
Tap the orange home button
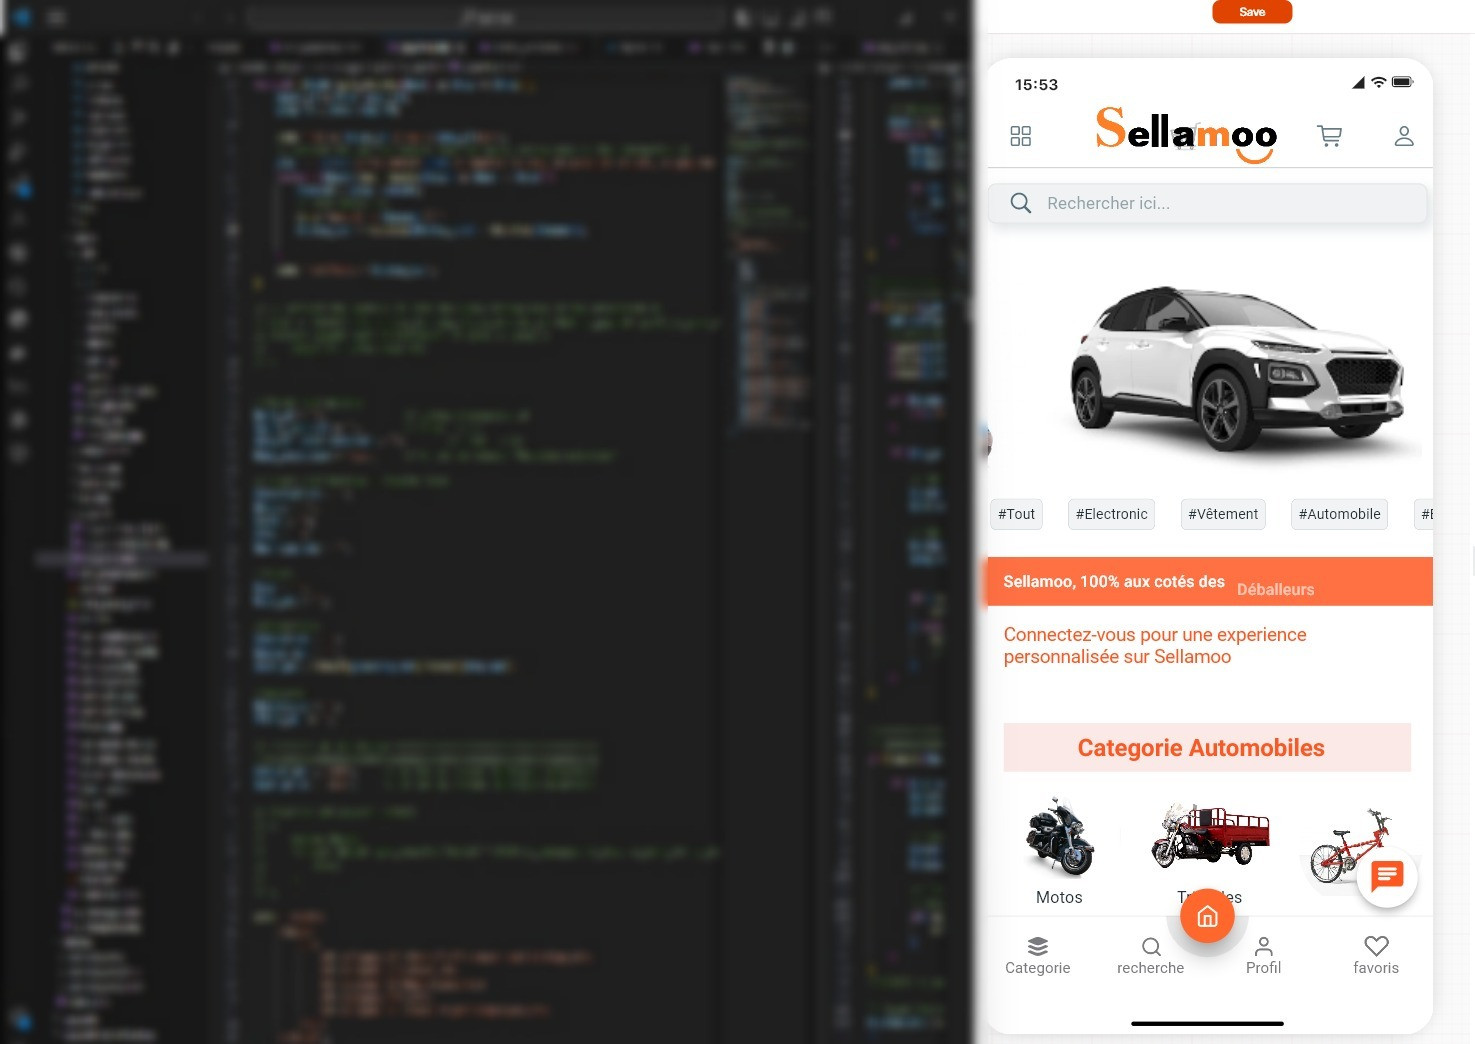point(1207,916)
